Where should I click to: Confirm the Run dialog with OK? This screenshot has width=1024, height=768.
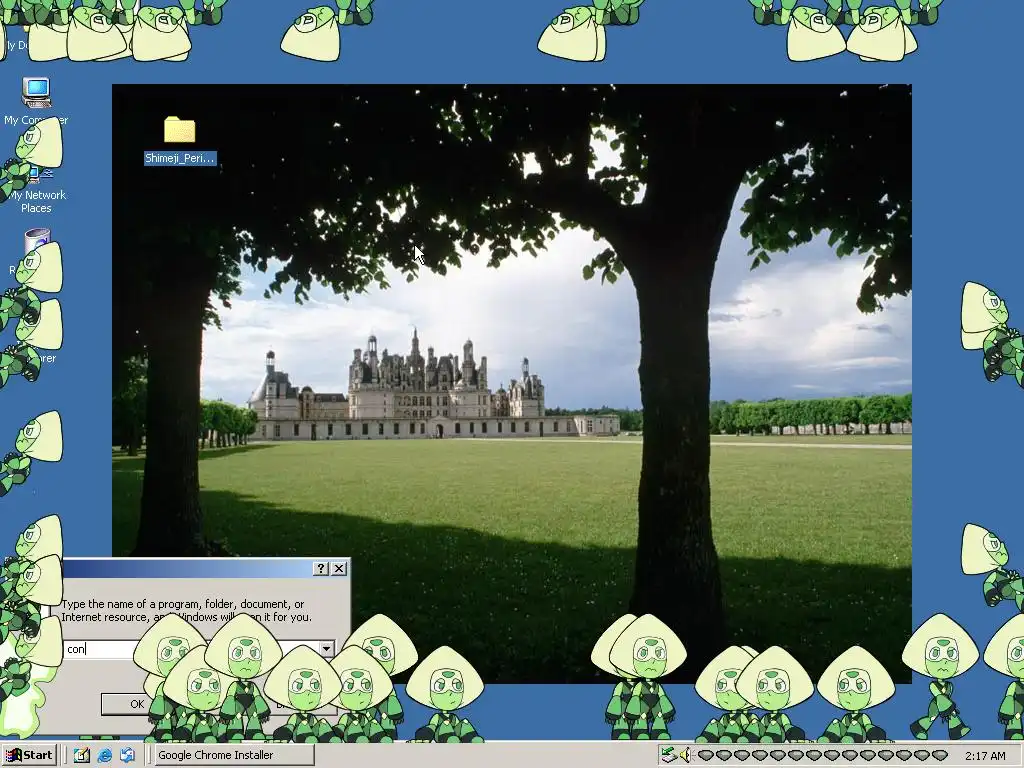coord(137,704)
